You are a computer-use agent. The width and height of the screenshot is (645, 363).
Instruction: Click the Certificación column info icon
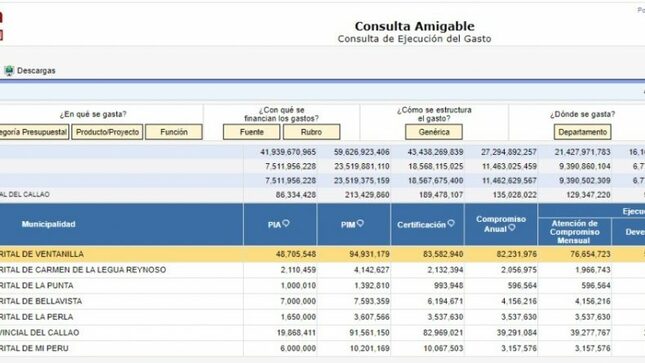pos(451,223)
